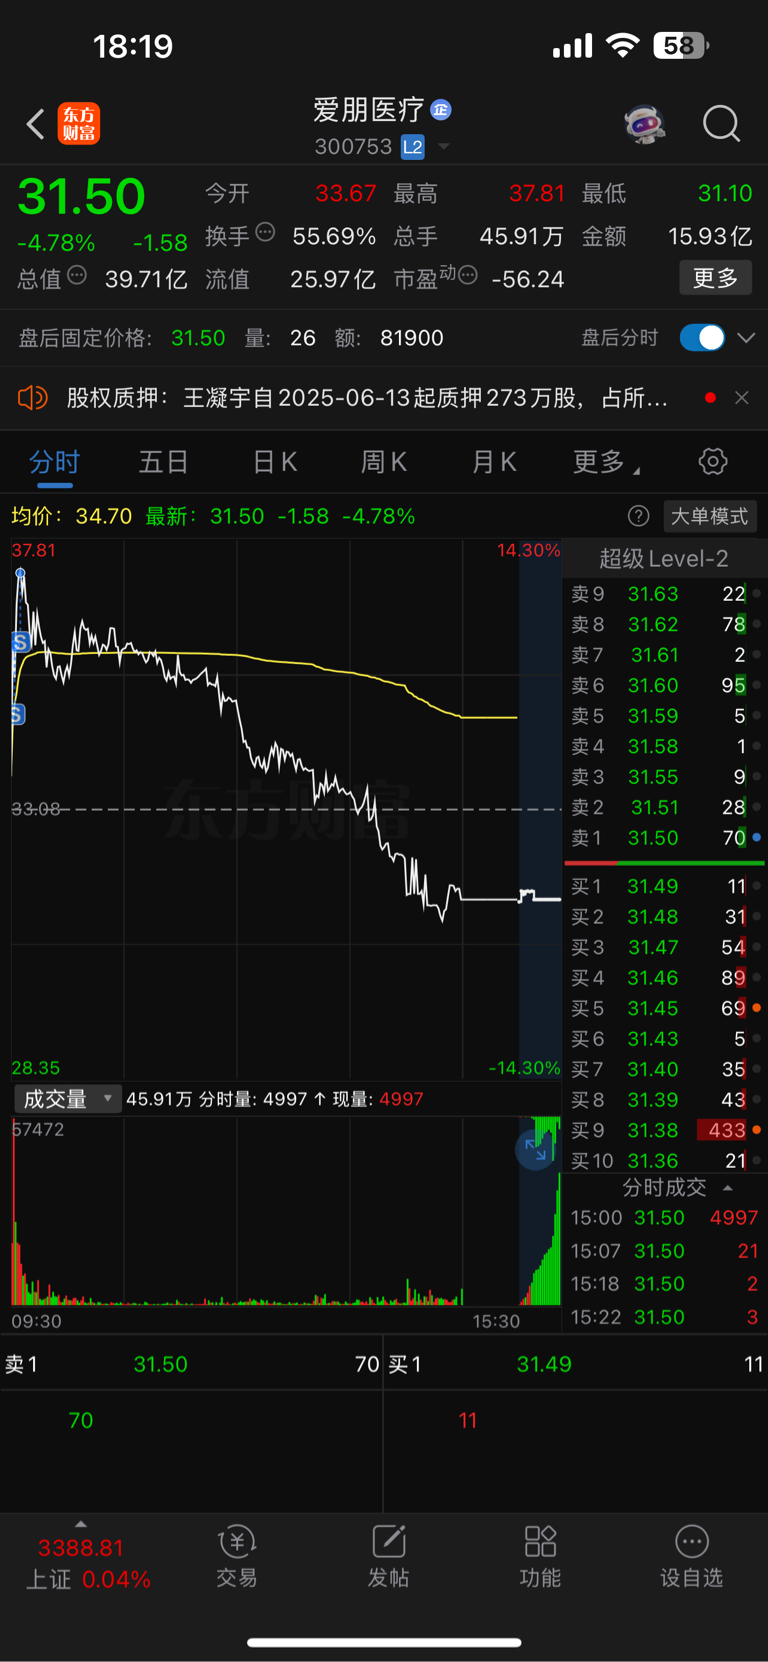Tap the back arrow icon
This screenshot has height=1662, width=768.
click(x=35, y=124)
